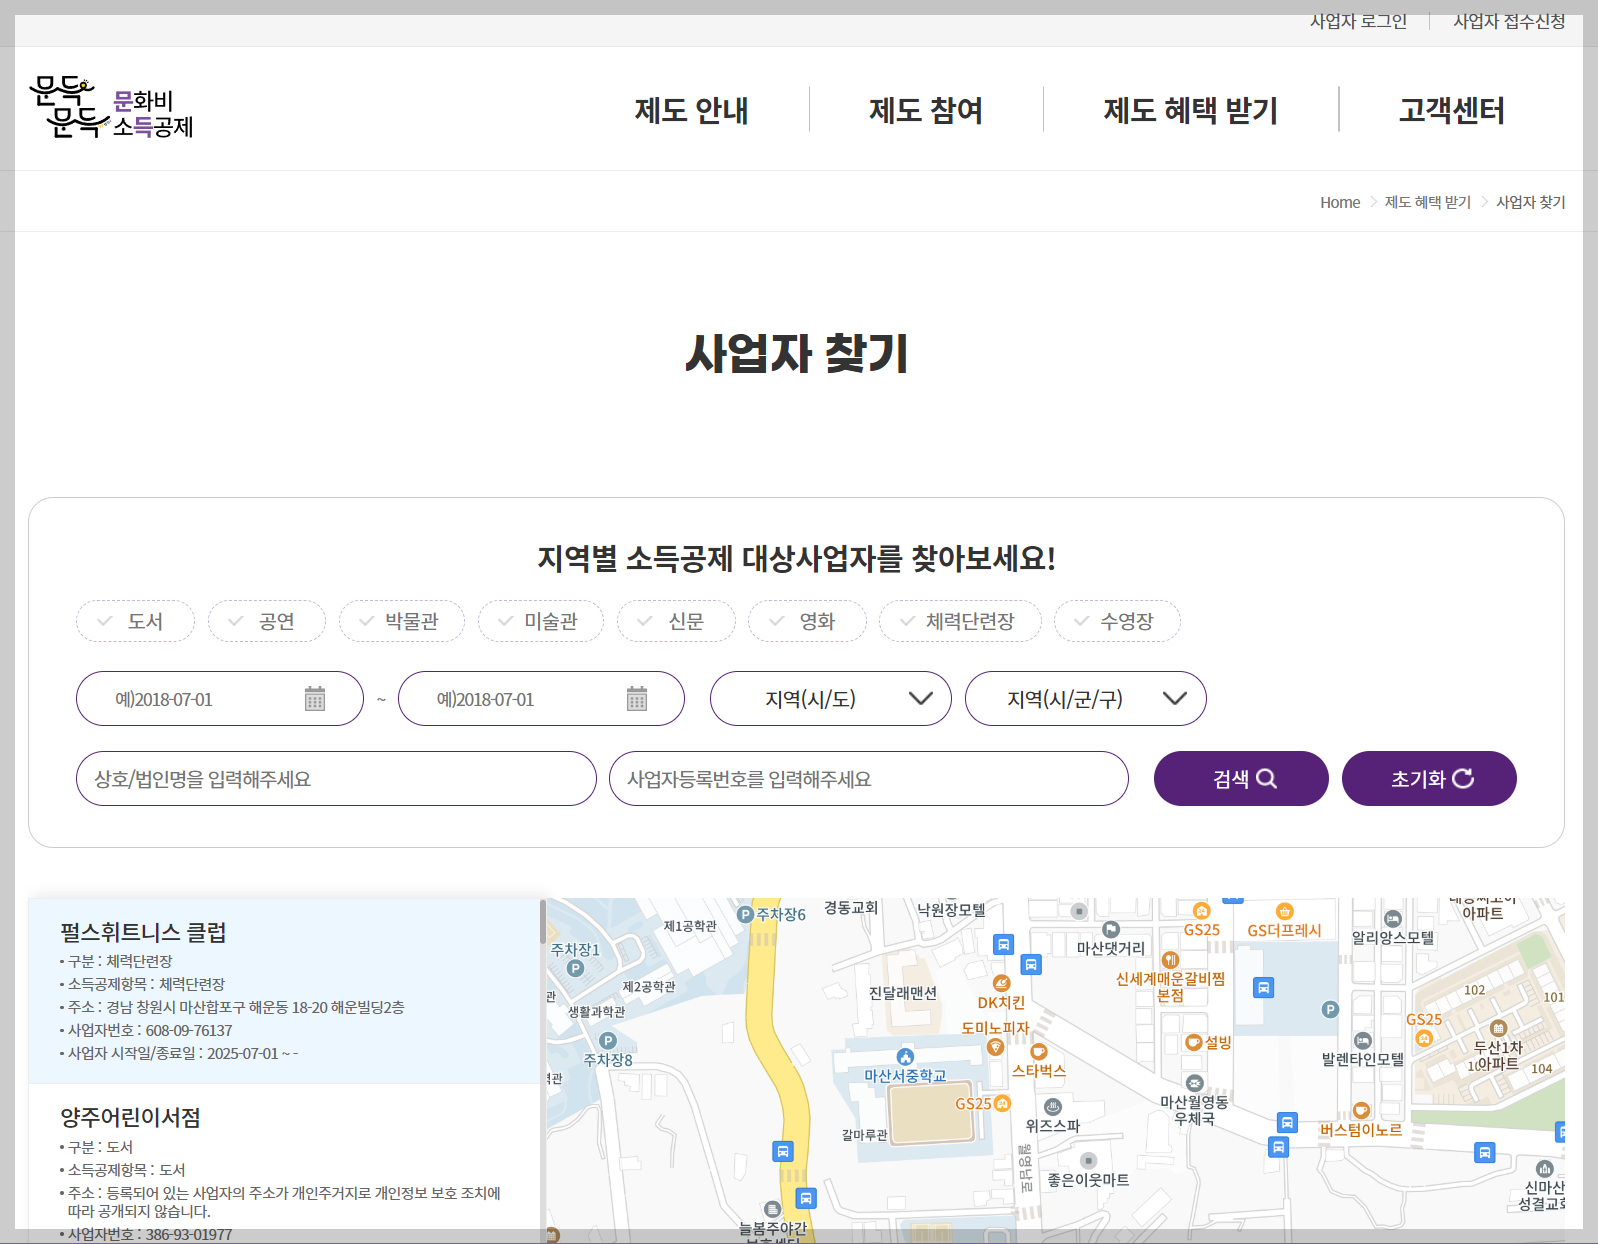Screen dimensions: 1598x1244
Task: Toggle the 공연 category filter
Action: (x=266, y=621)
